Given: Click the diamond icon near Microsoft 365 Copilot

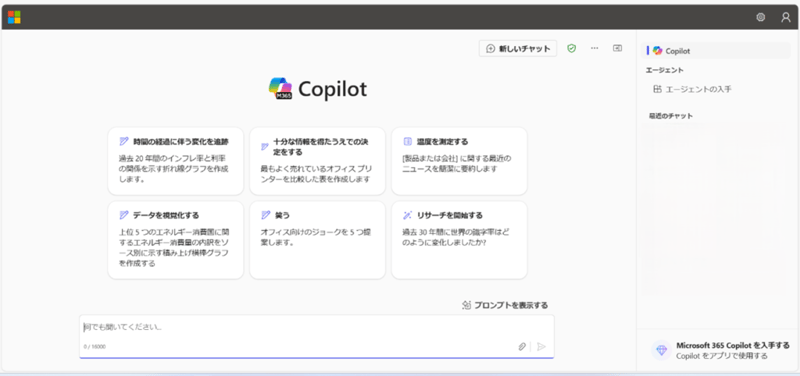Looking at the screenshot, I should point(662,350).
